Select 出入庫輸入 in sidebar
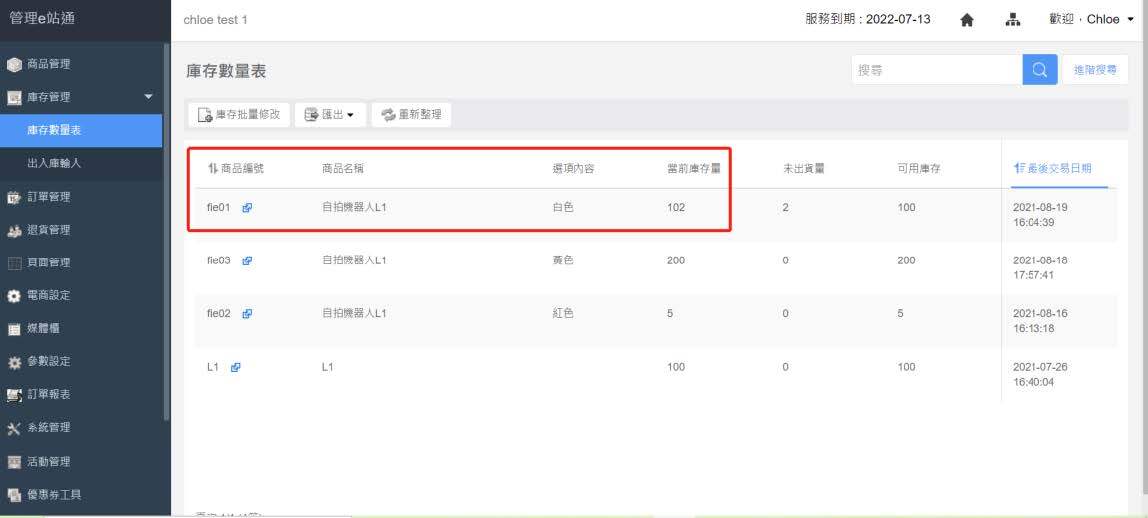Image resolution: width=1148 pixels, height=518 pixels. 54,163
